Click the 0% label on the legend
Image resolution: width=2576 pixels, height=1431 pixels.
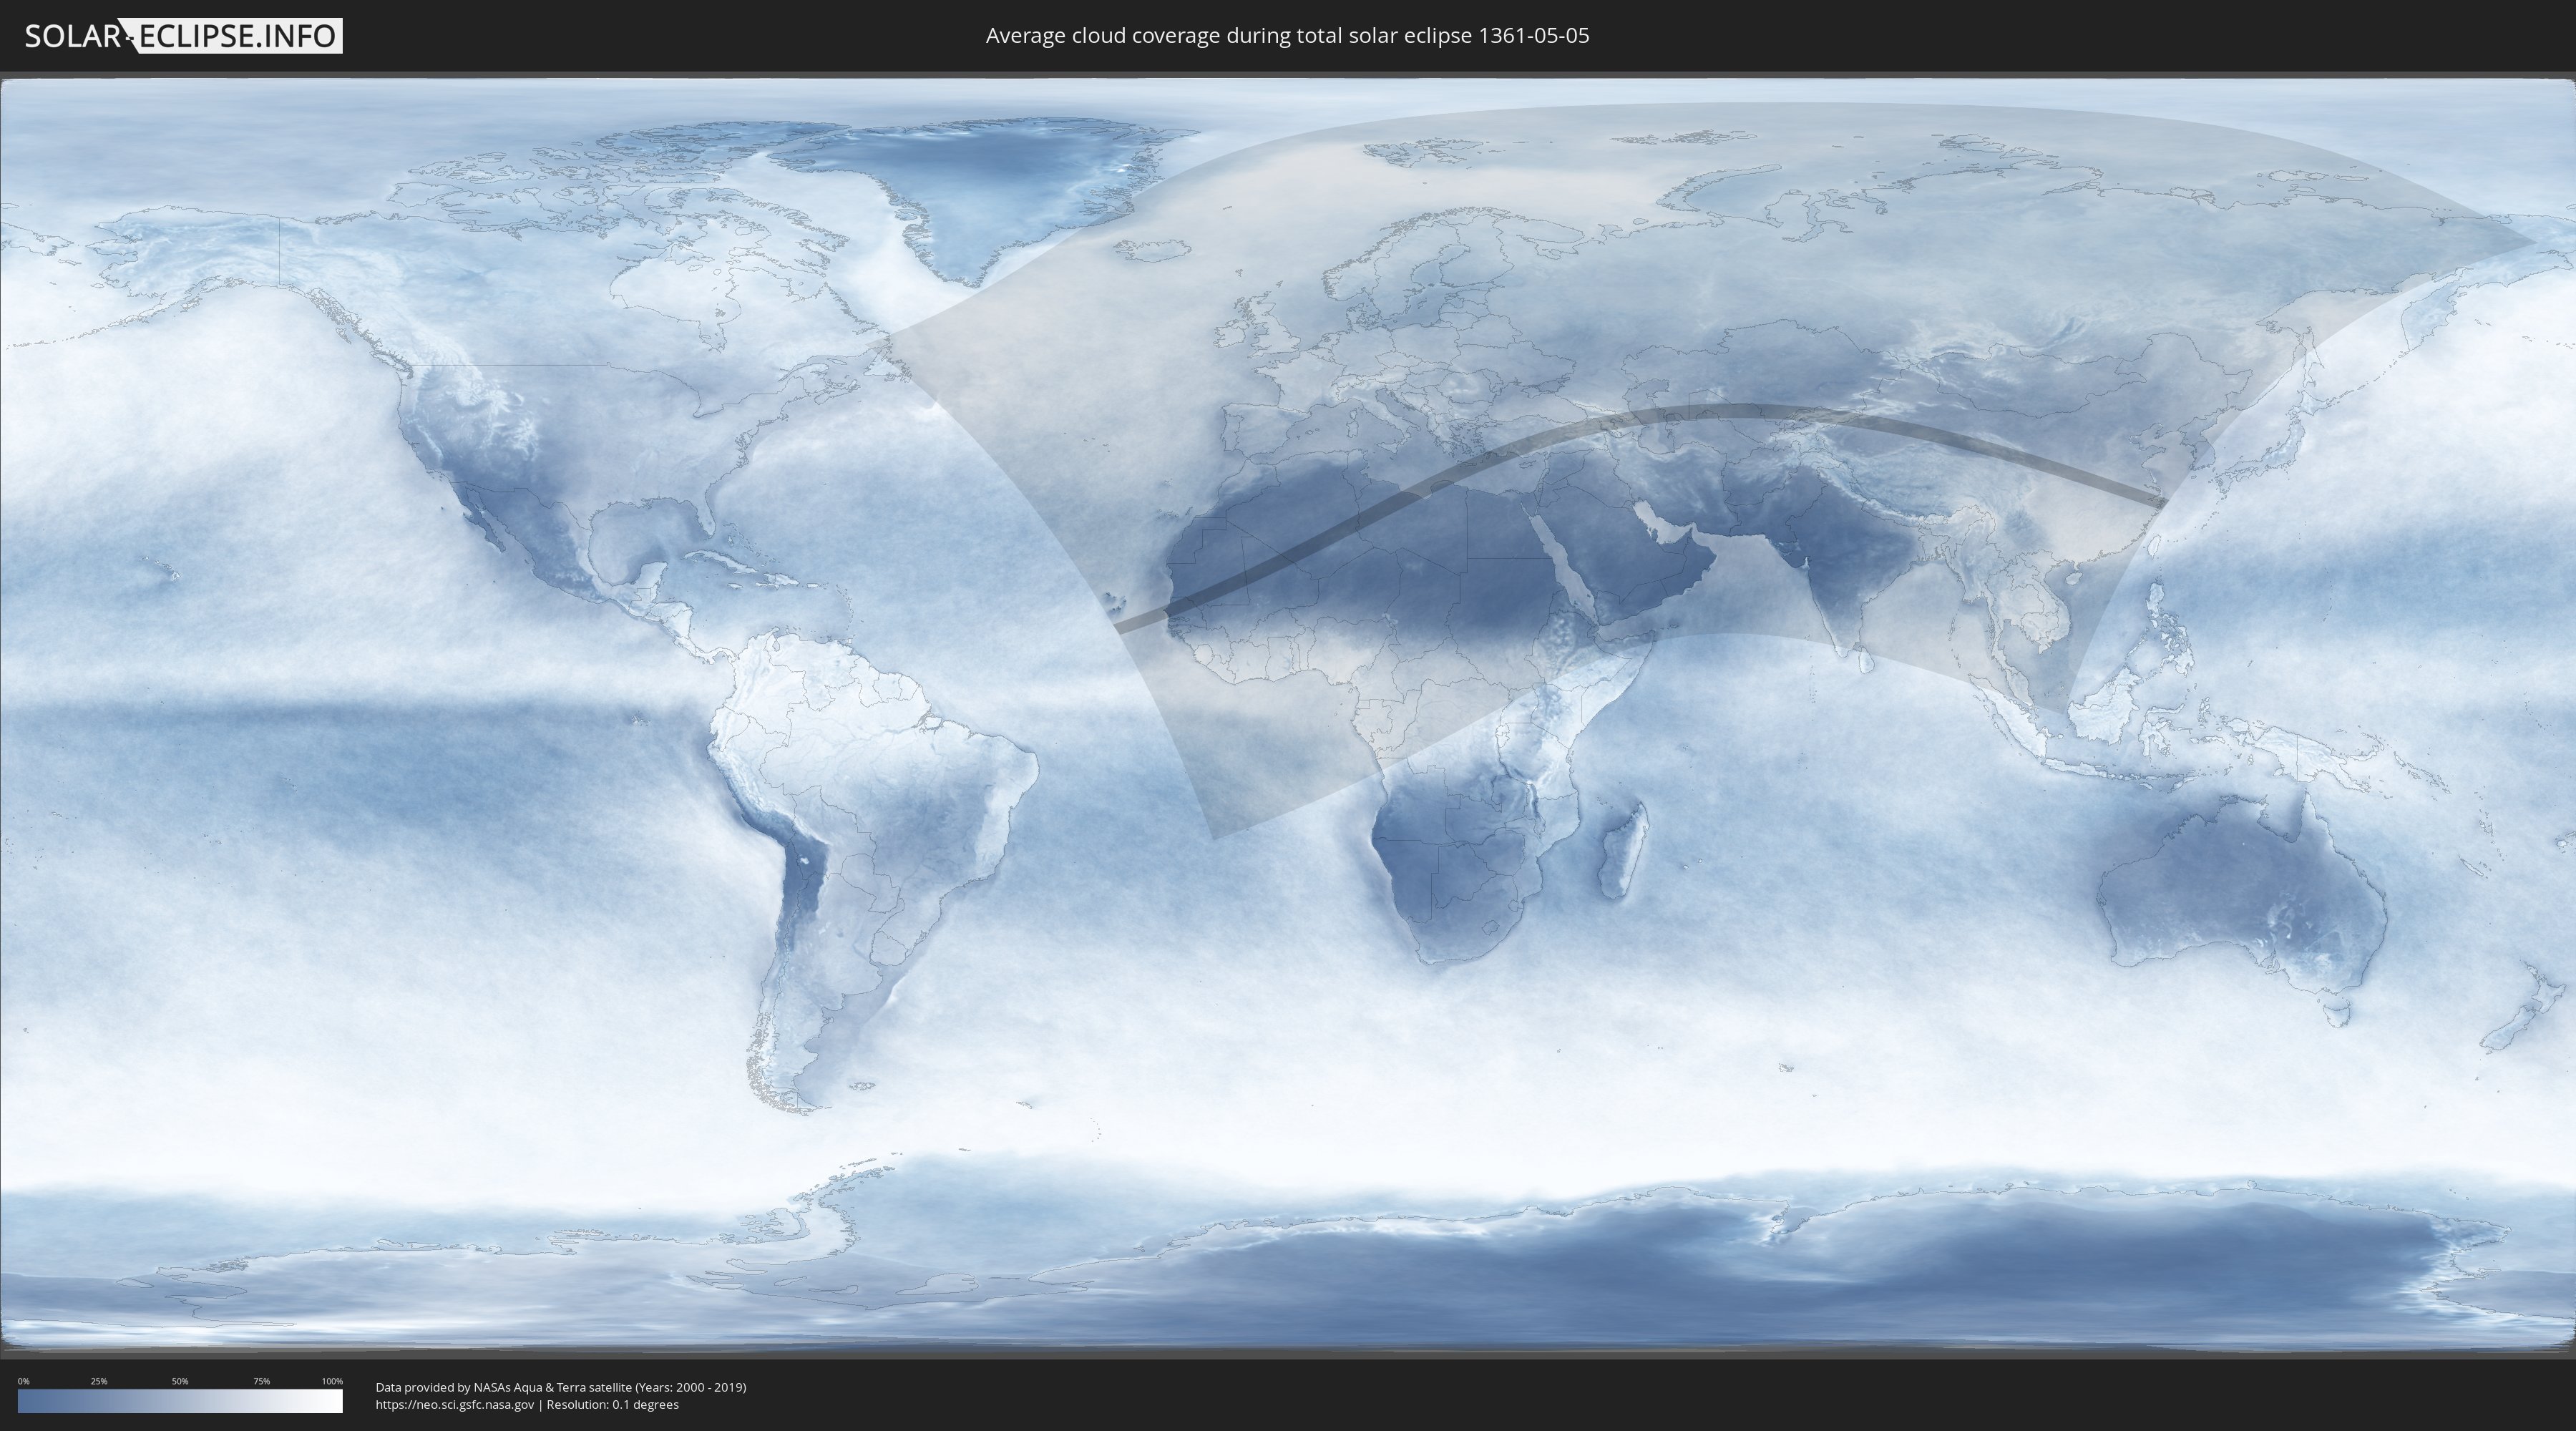click(x=23, y=1381)
